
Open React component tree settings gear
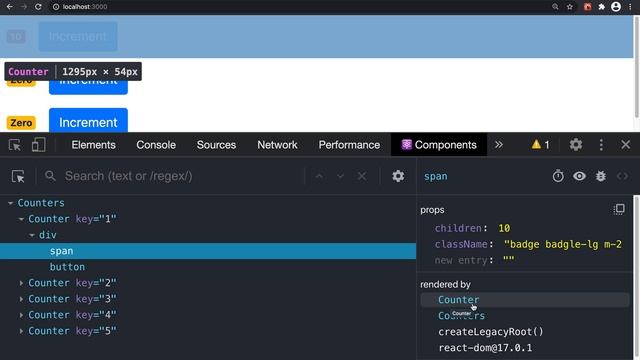pyautogui.click(x=398, y=176)
